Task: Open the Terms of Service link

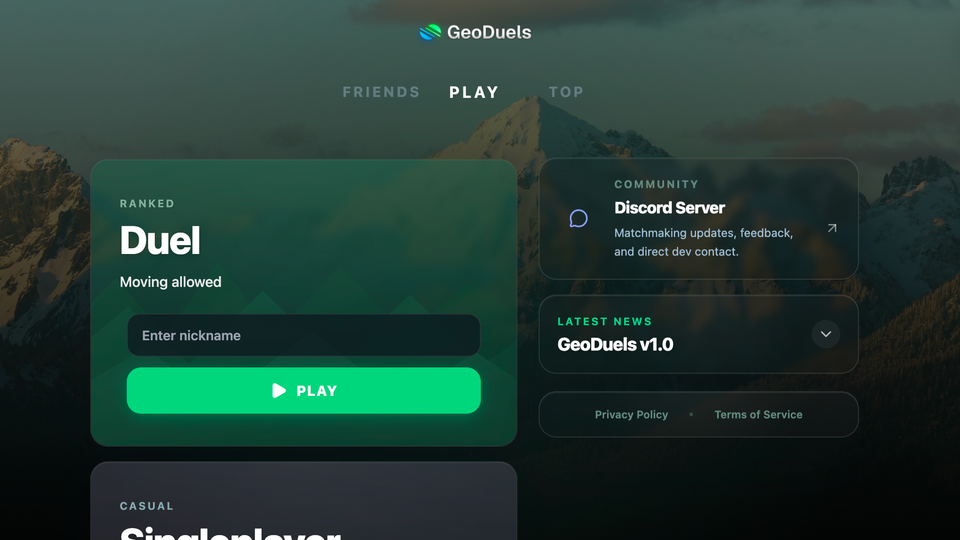Action: coord(758,414)
